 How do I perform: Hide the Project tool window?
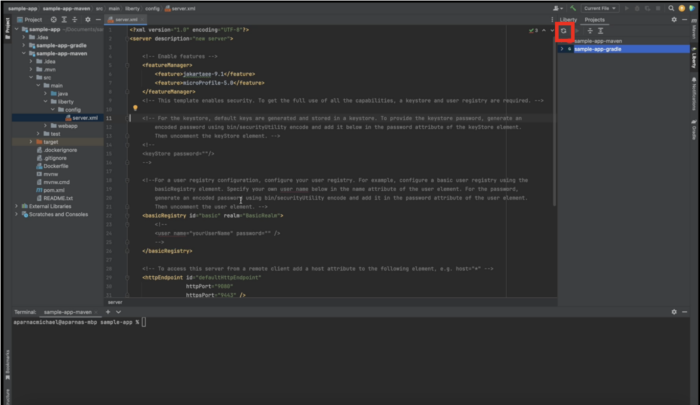pos(98,20)
